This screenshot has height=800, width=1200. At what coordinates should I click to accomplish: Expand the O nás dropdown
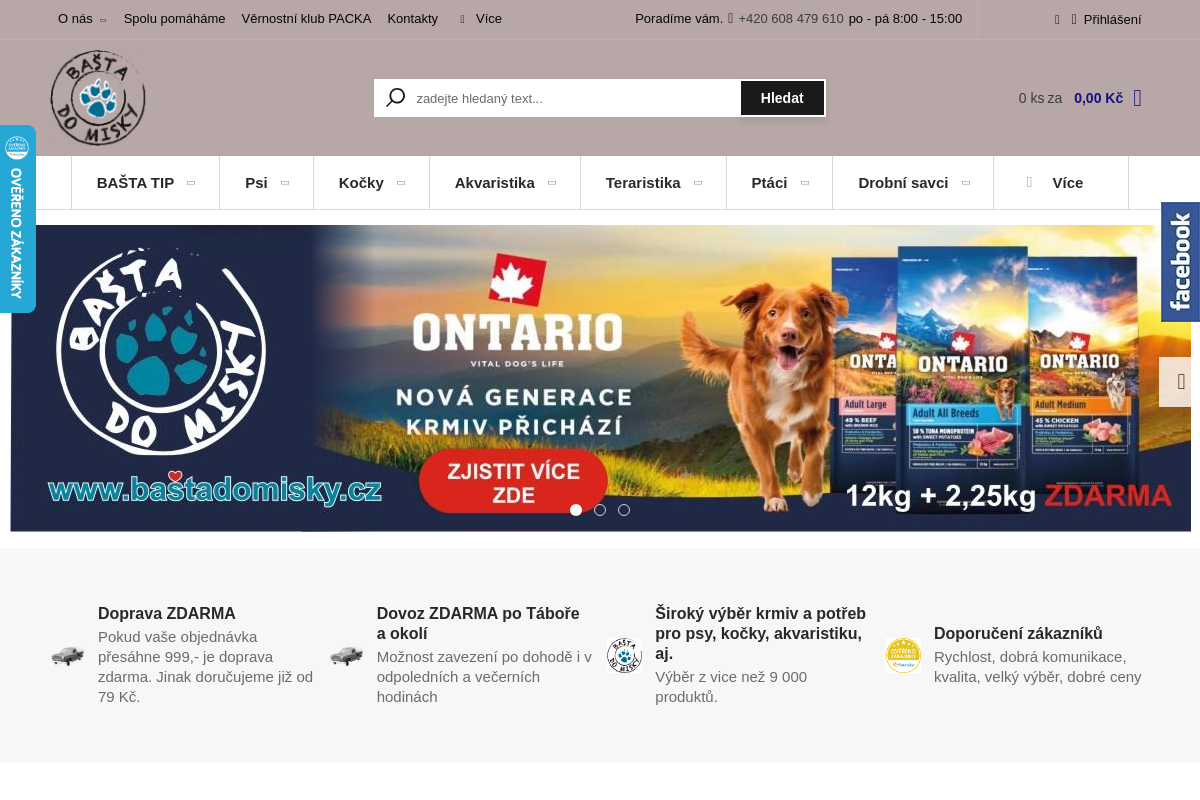[102, 20]
